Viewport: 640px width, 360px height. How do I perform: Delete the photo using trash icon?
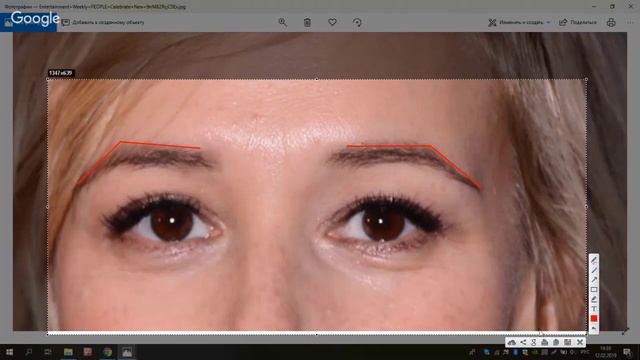(307, 22)
